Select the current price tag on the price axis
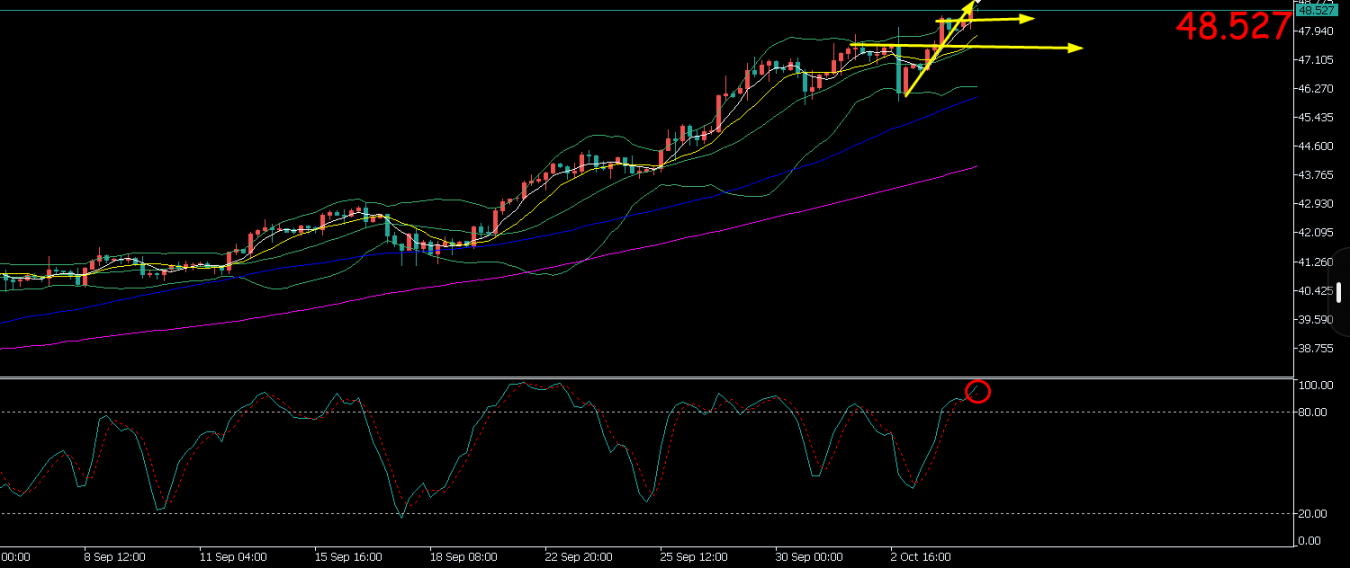This screenshot has width=1350, height=568. click(1316, 11)
